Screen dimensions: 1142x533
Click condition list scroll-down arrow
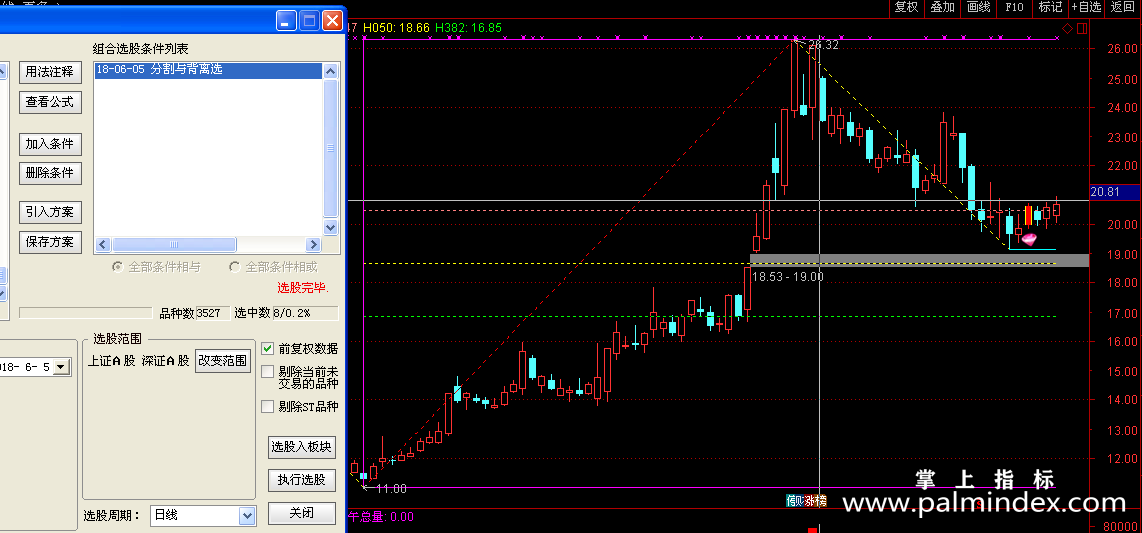click(x=331, y=228)
